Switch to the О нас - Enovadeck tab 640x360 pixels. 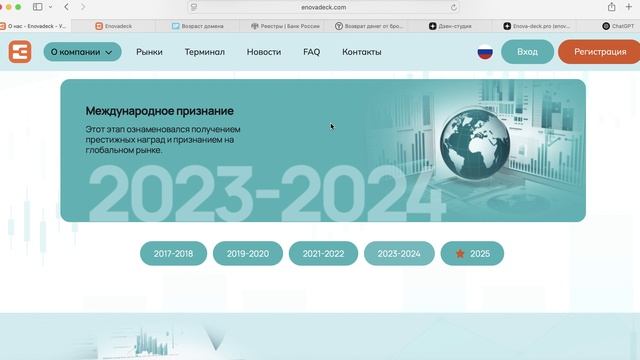pyautogui.click(x=35, y=26)
